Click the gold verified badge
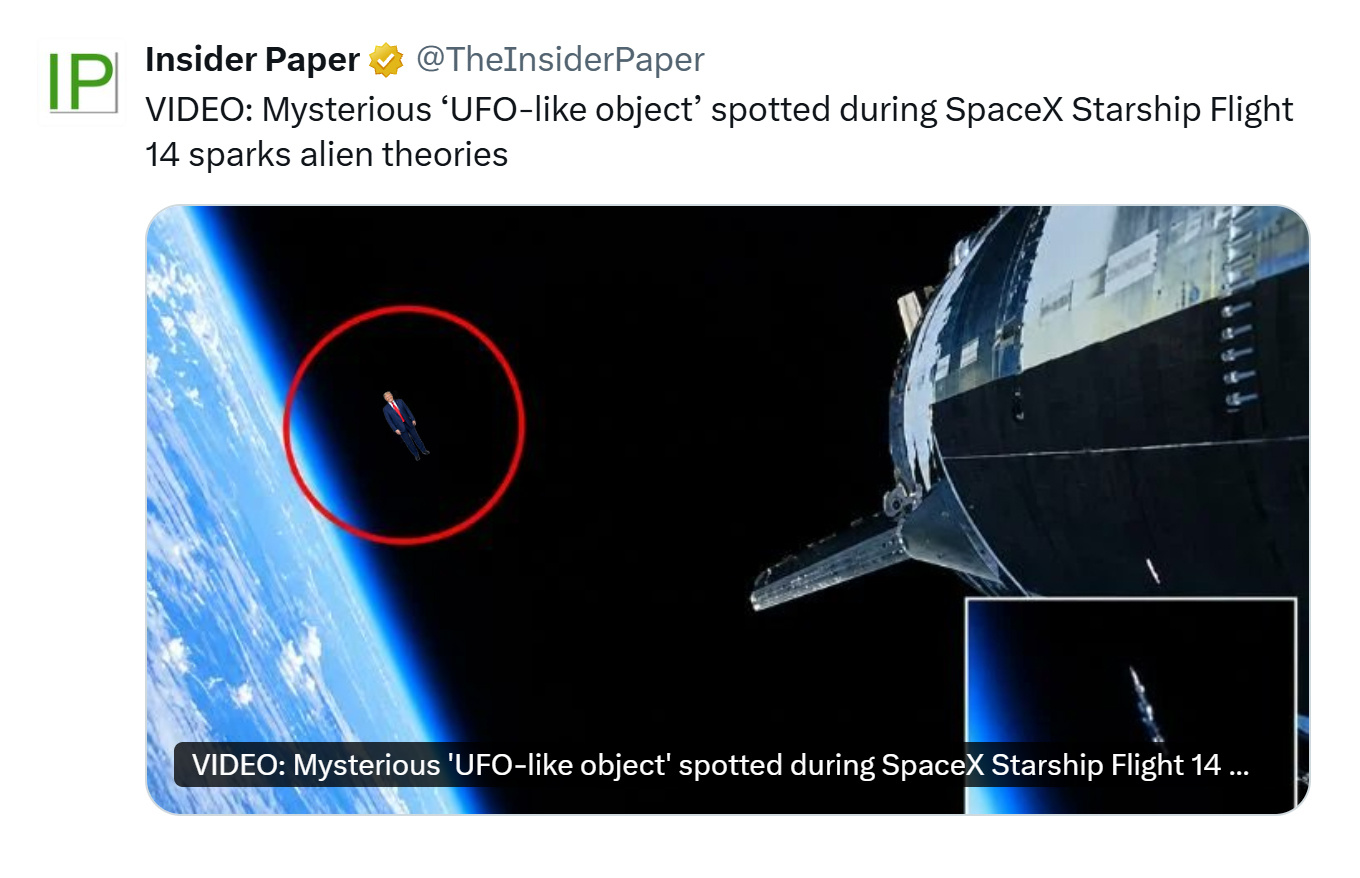 tap(386, 60)
